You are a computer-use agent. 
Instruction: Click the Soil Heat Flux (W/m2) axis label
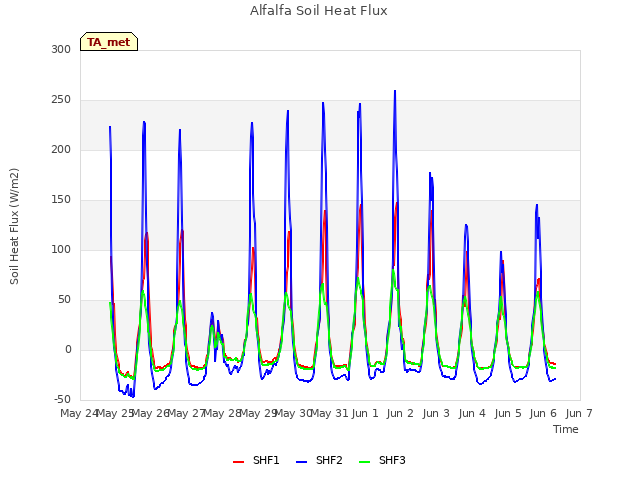coord(14,226)
